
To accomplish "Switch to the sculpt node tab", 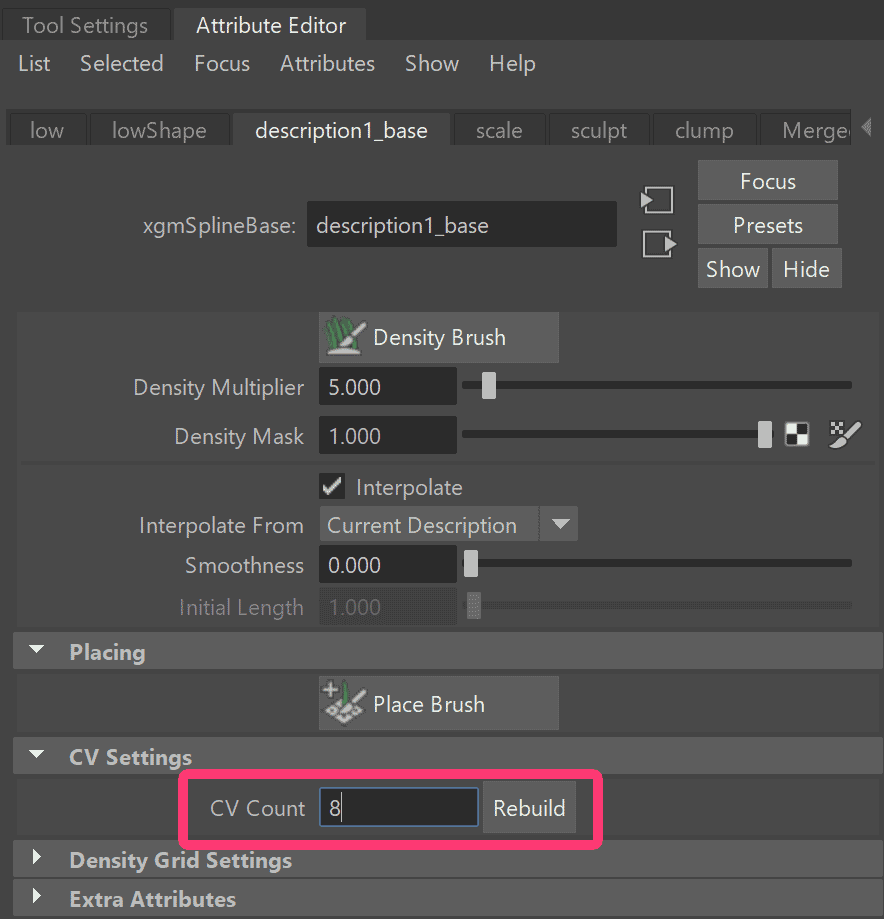I will pyautogui.click(x=599, y=130).
